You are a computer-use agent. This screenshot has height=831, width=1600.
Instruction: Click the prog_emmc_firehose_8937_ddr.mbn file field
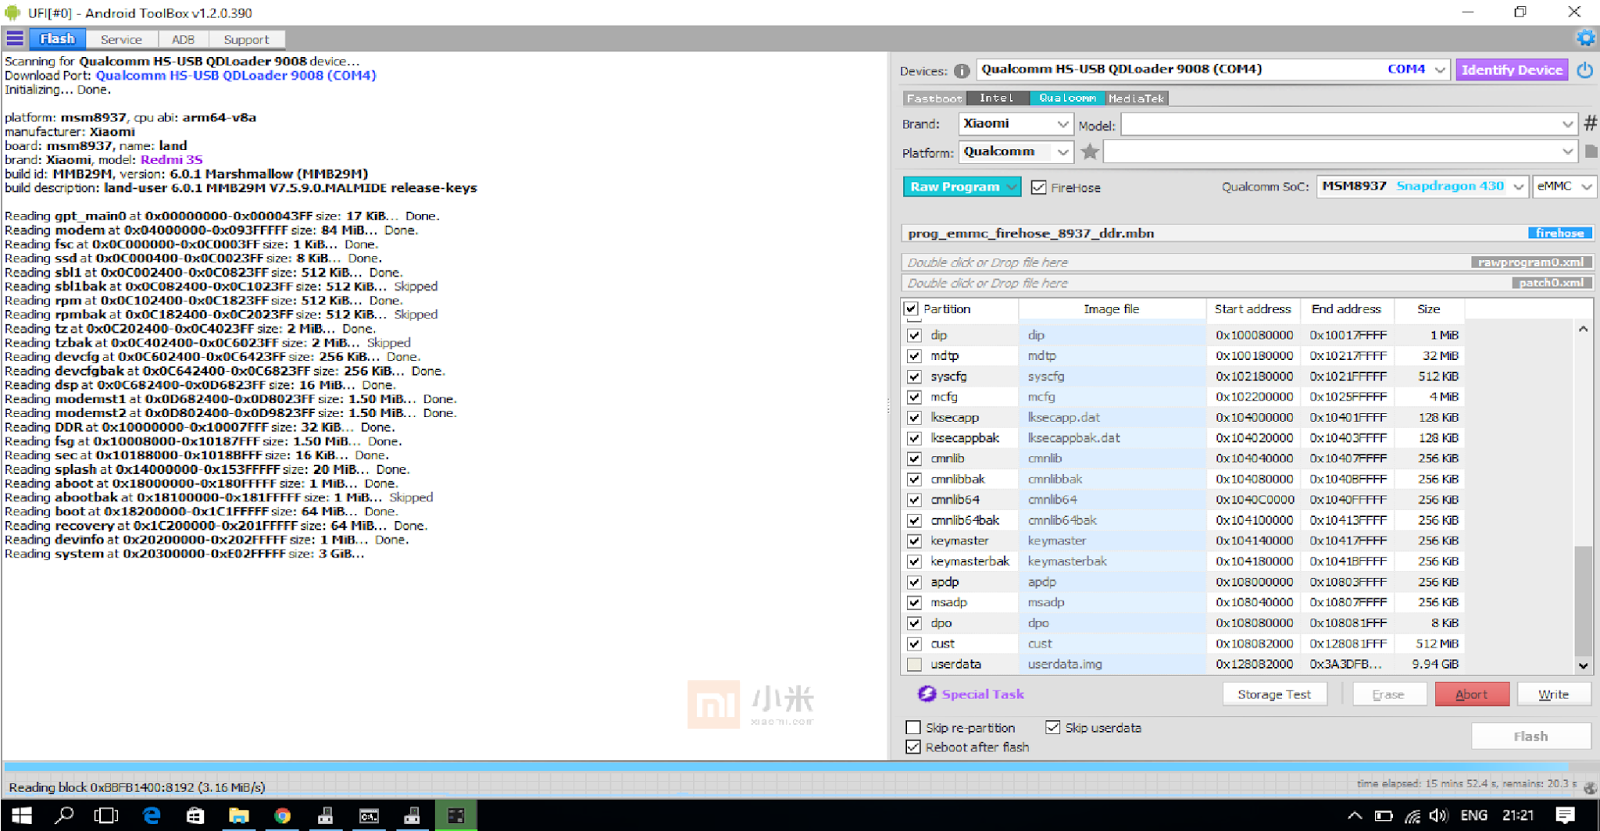pyautogui.click(x=1247, y=233)
